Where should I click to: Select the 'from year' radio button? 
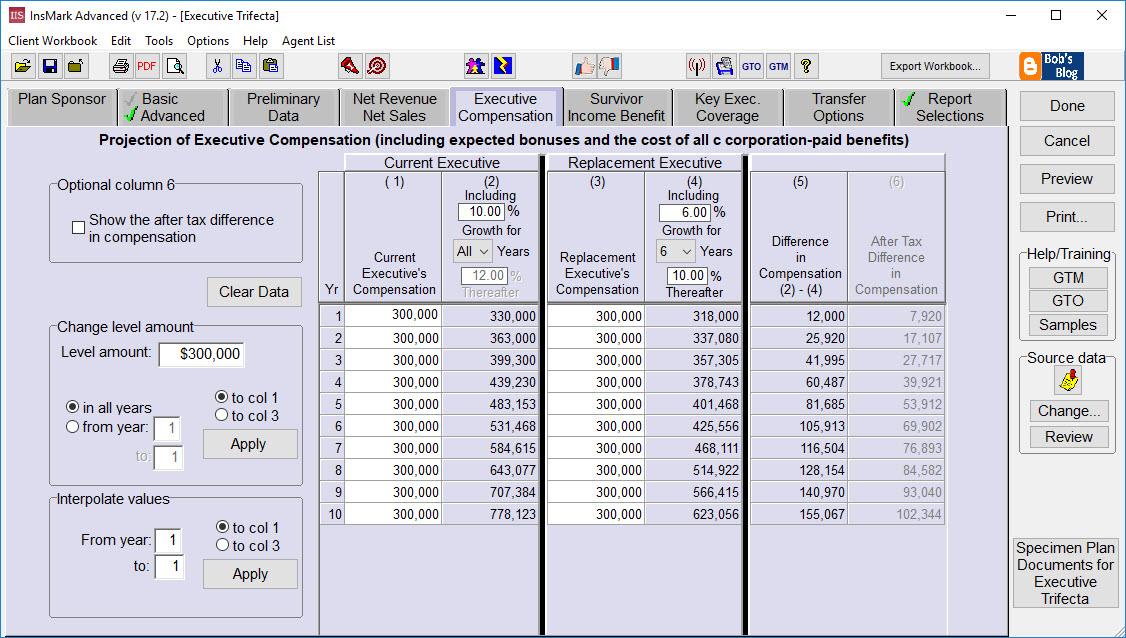(72, 426)
